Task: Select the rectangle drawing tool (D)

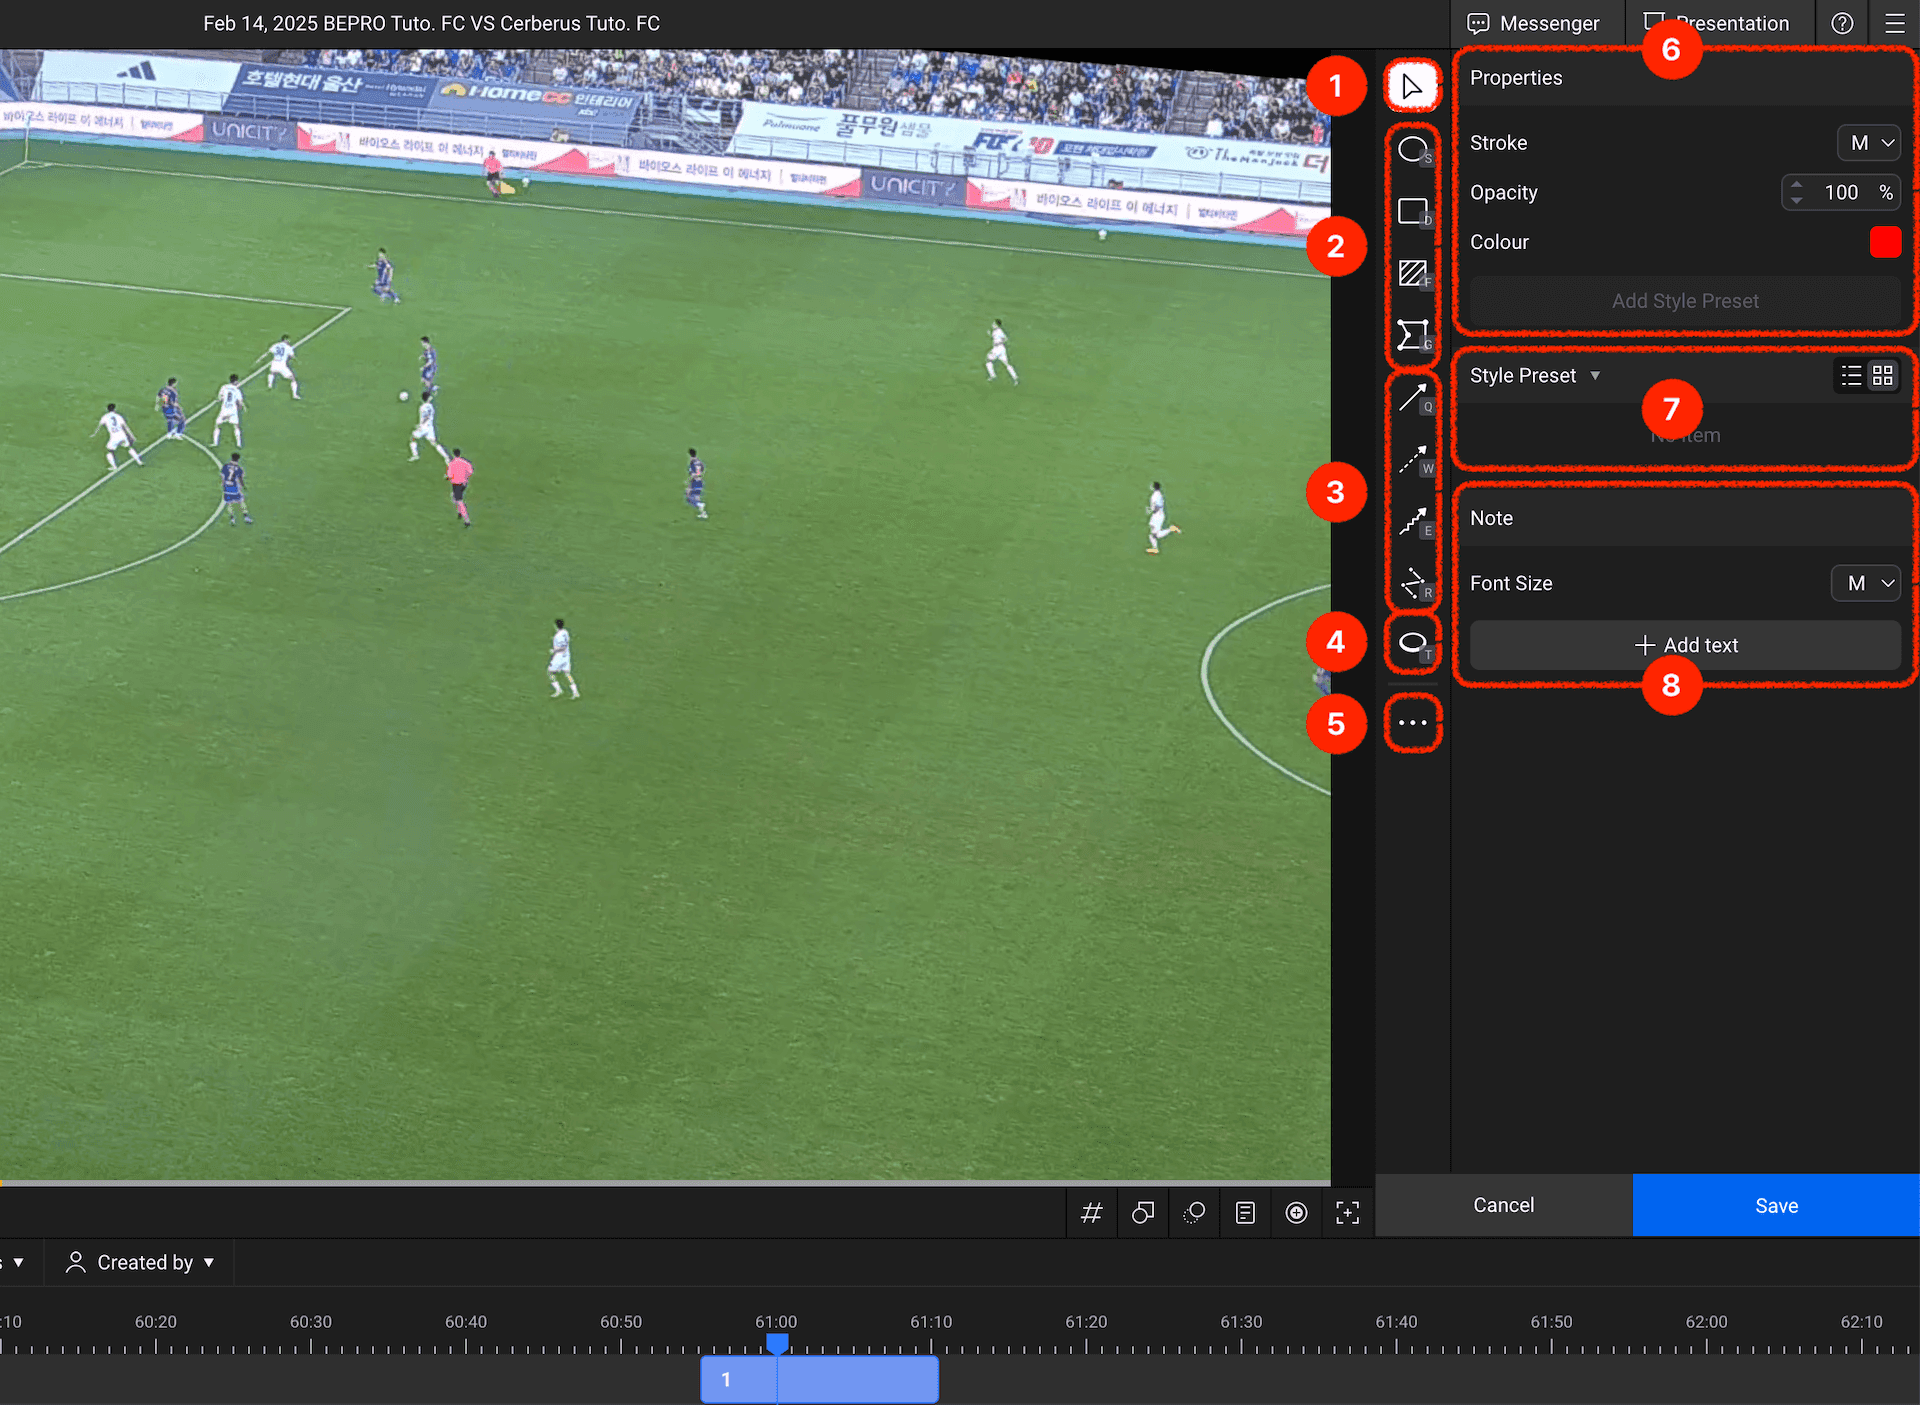Action: tap(1412, 211)
